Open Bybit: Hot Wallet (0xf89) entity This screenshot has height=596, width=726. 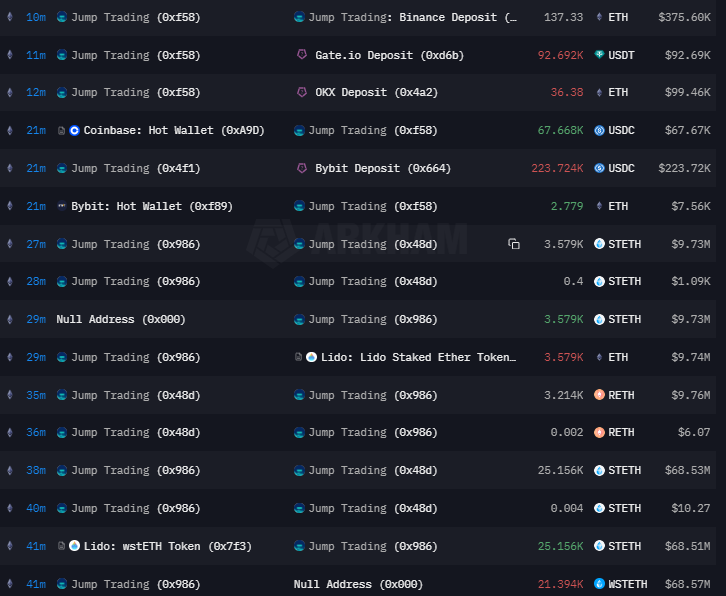(151, 206)
